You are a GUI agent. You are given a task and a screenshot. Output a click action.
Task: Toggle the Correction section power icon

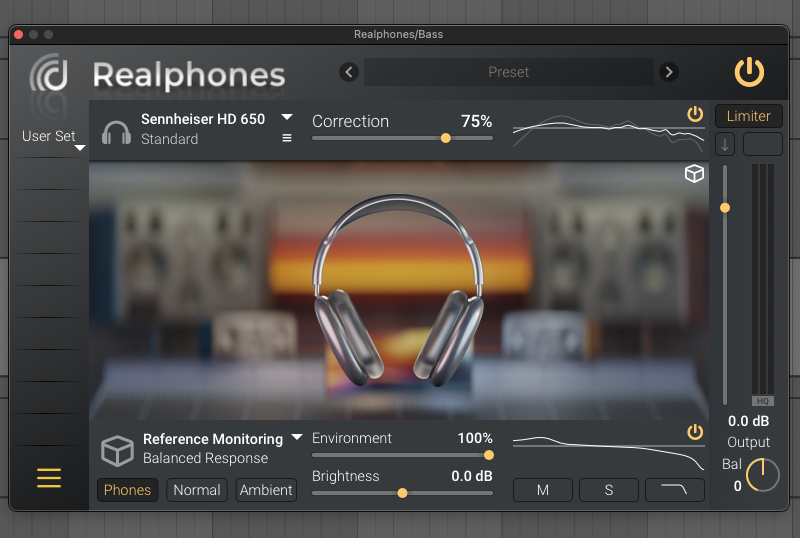[x=695, y=114]
